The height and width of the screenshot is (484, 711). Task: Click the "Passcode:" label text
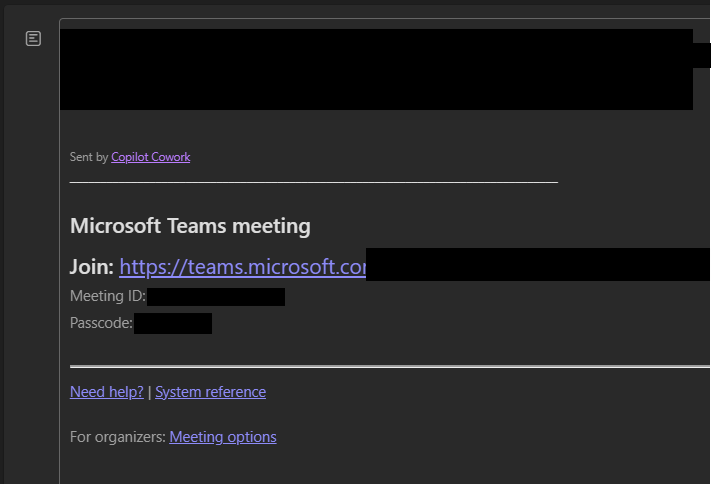coord(101,323)
